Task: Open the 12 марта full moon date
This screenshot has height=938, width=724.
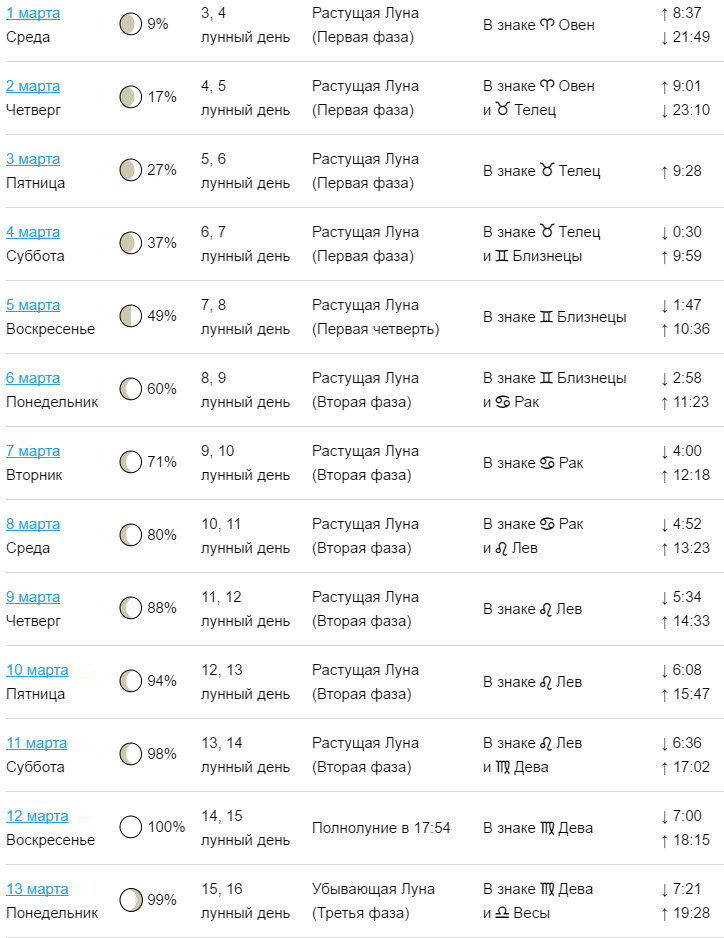Action: coord(37,816)
